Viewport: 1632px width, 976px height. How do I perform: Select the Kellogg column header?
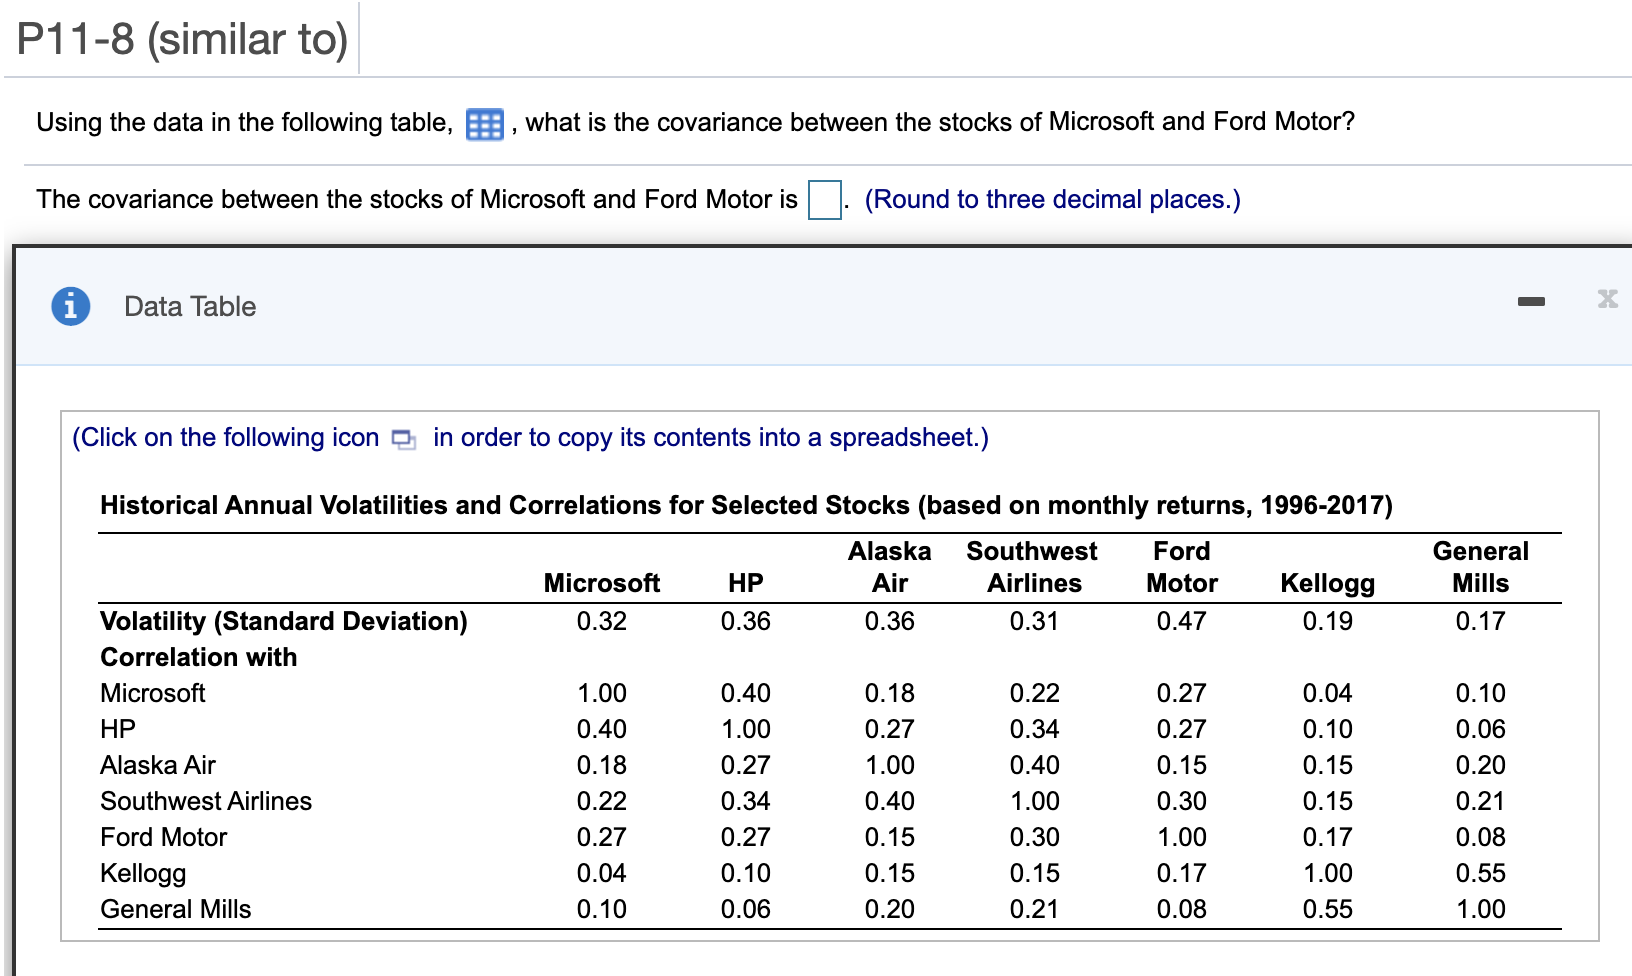[1328, 583]
